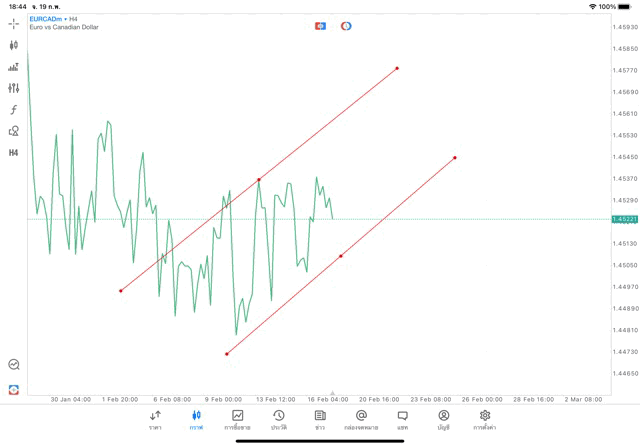Open the ข่าว (News) tab
The image size is (640, 447).
[x=320, y=419]
